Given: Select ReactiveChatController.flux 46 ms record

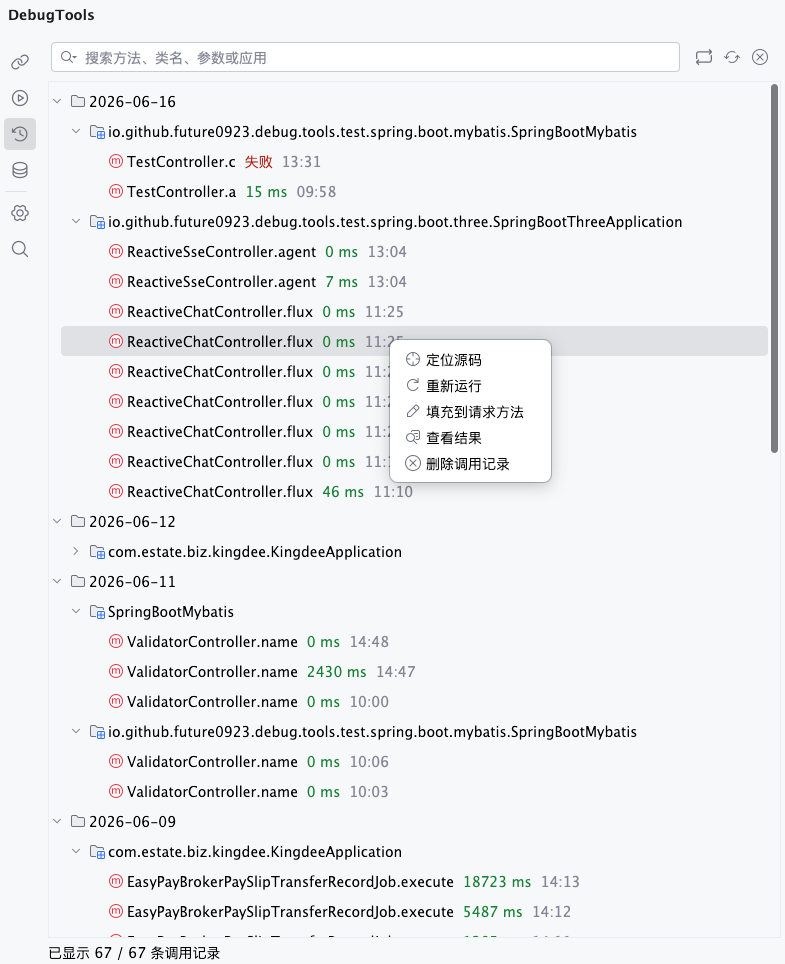Looking at the screenshot, I should pyautogui.click(x=414, y=492).
